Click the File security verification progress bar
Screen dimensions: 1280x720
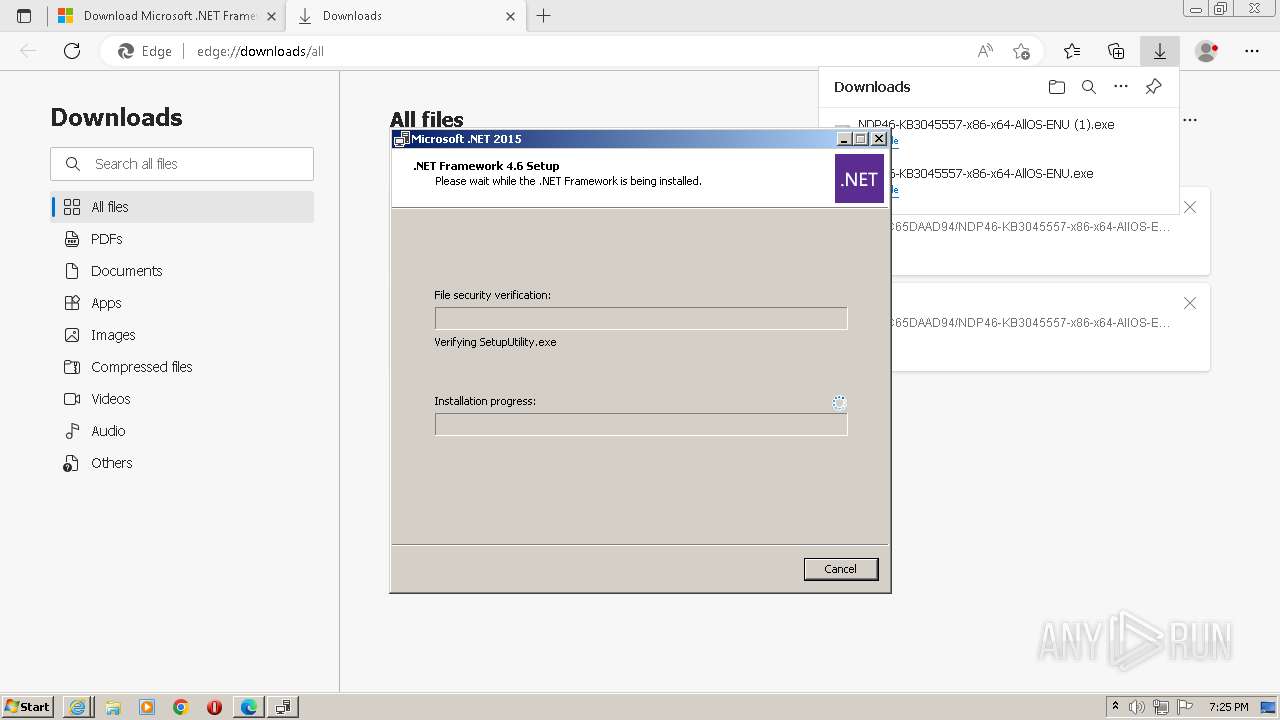[641, 318]
